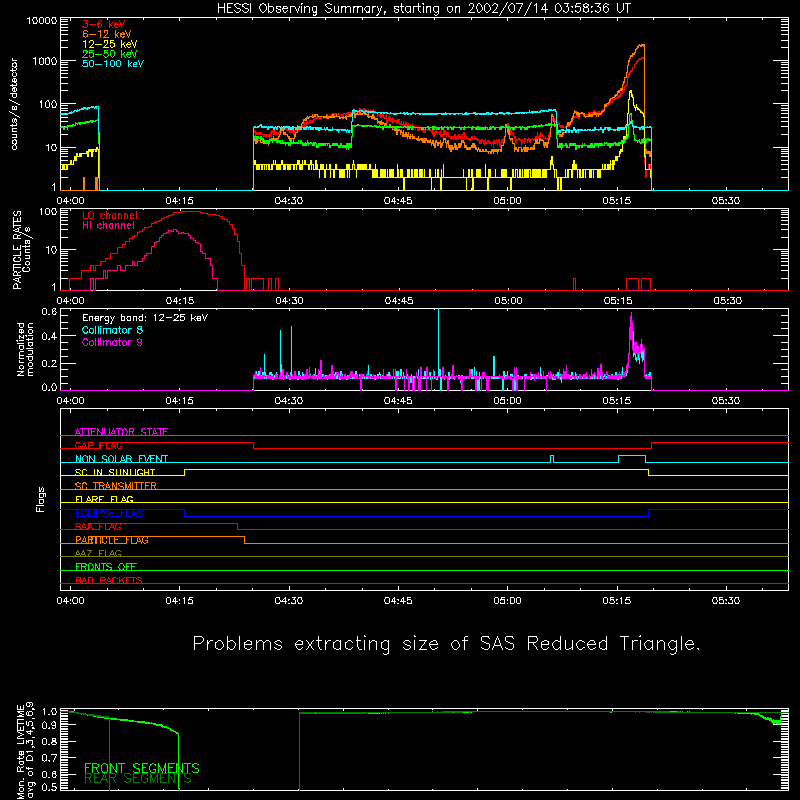Click the SC TRANSMITTER flag label
The height and width of the screenshot is (800, 800).
pyautogui.click(x=116, y=485)
